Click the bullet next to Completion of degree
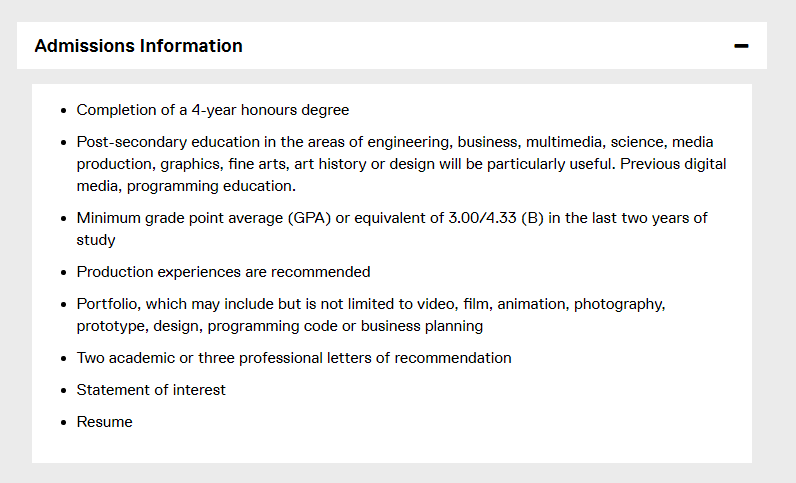Viewport: 796px width, 483px height. [63, 110]
